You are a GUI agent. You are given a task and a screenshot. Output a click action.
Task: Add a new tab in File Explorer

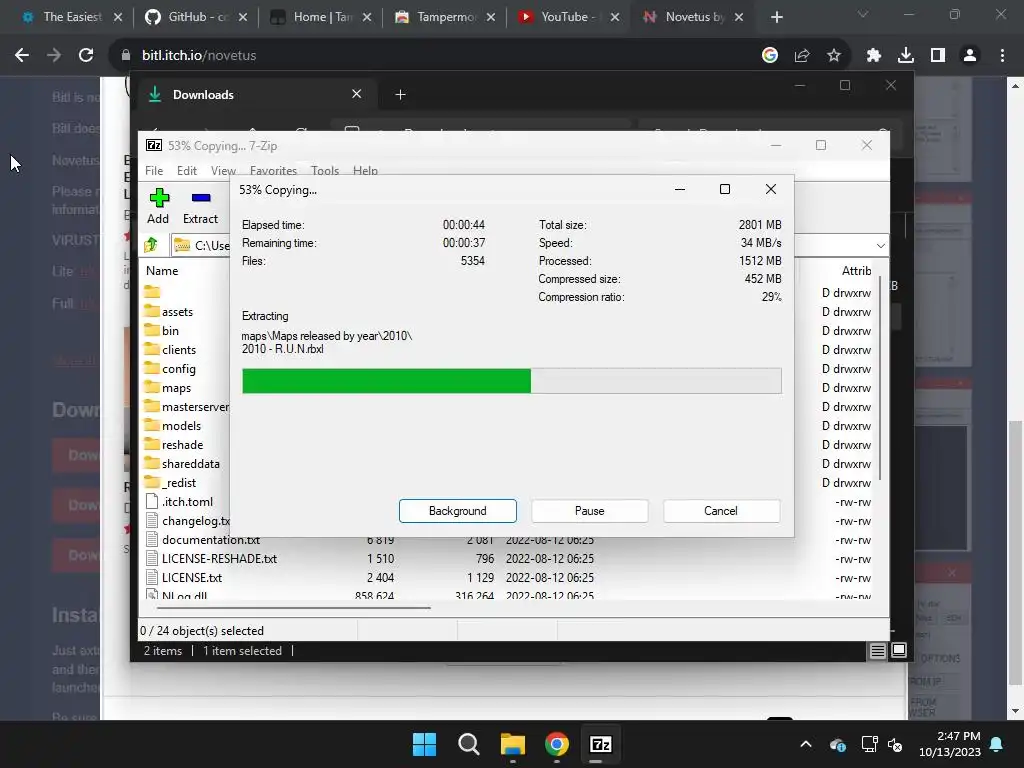pos(400,95)
